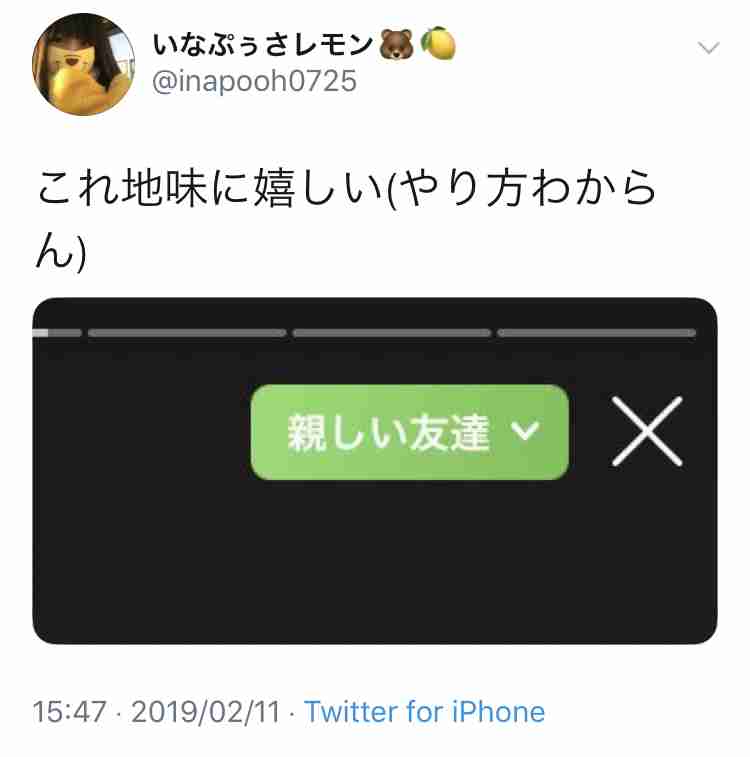
Task: Jump to the third story progress segment
Action: tap(391, 333)
